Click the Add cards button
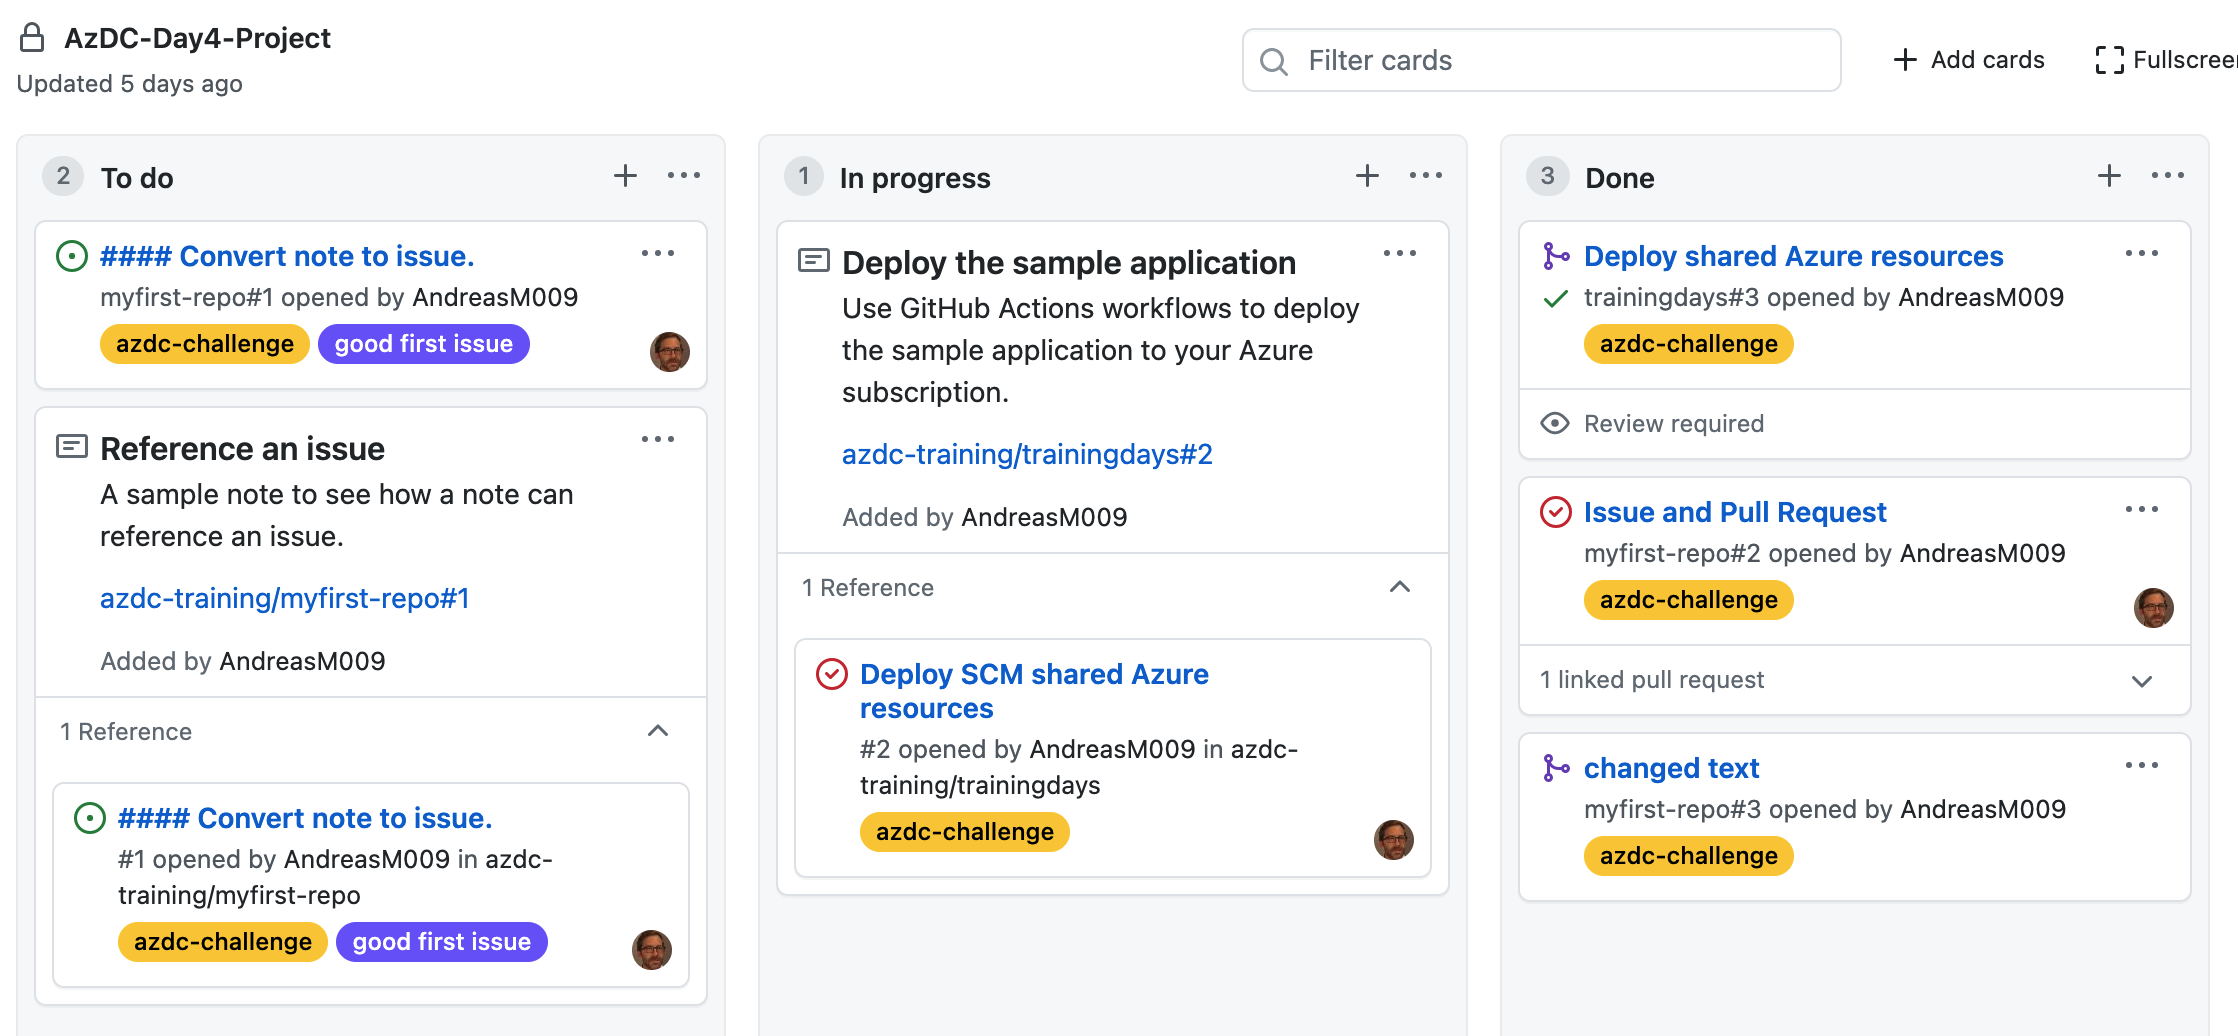Image resolution: width=2238 pixels, height=1036 pixels. [1966, 60]
